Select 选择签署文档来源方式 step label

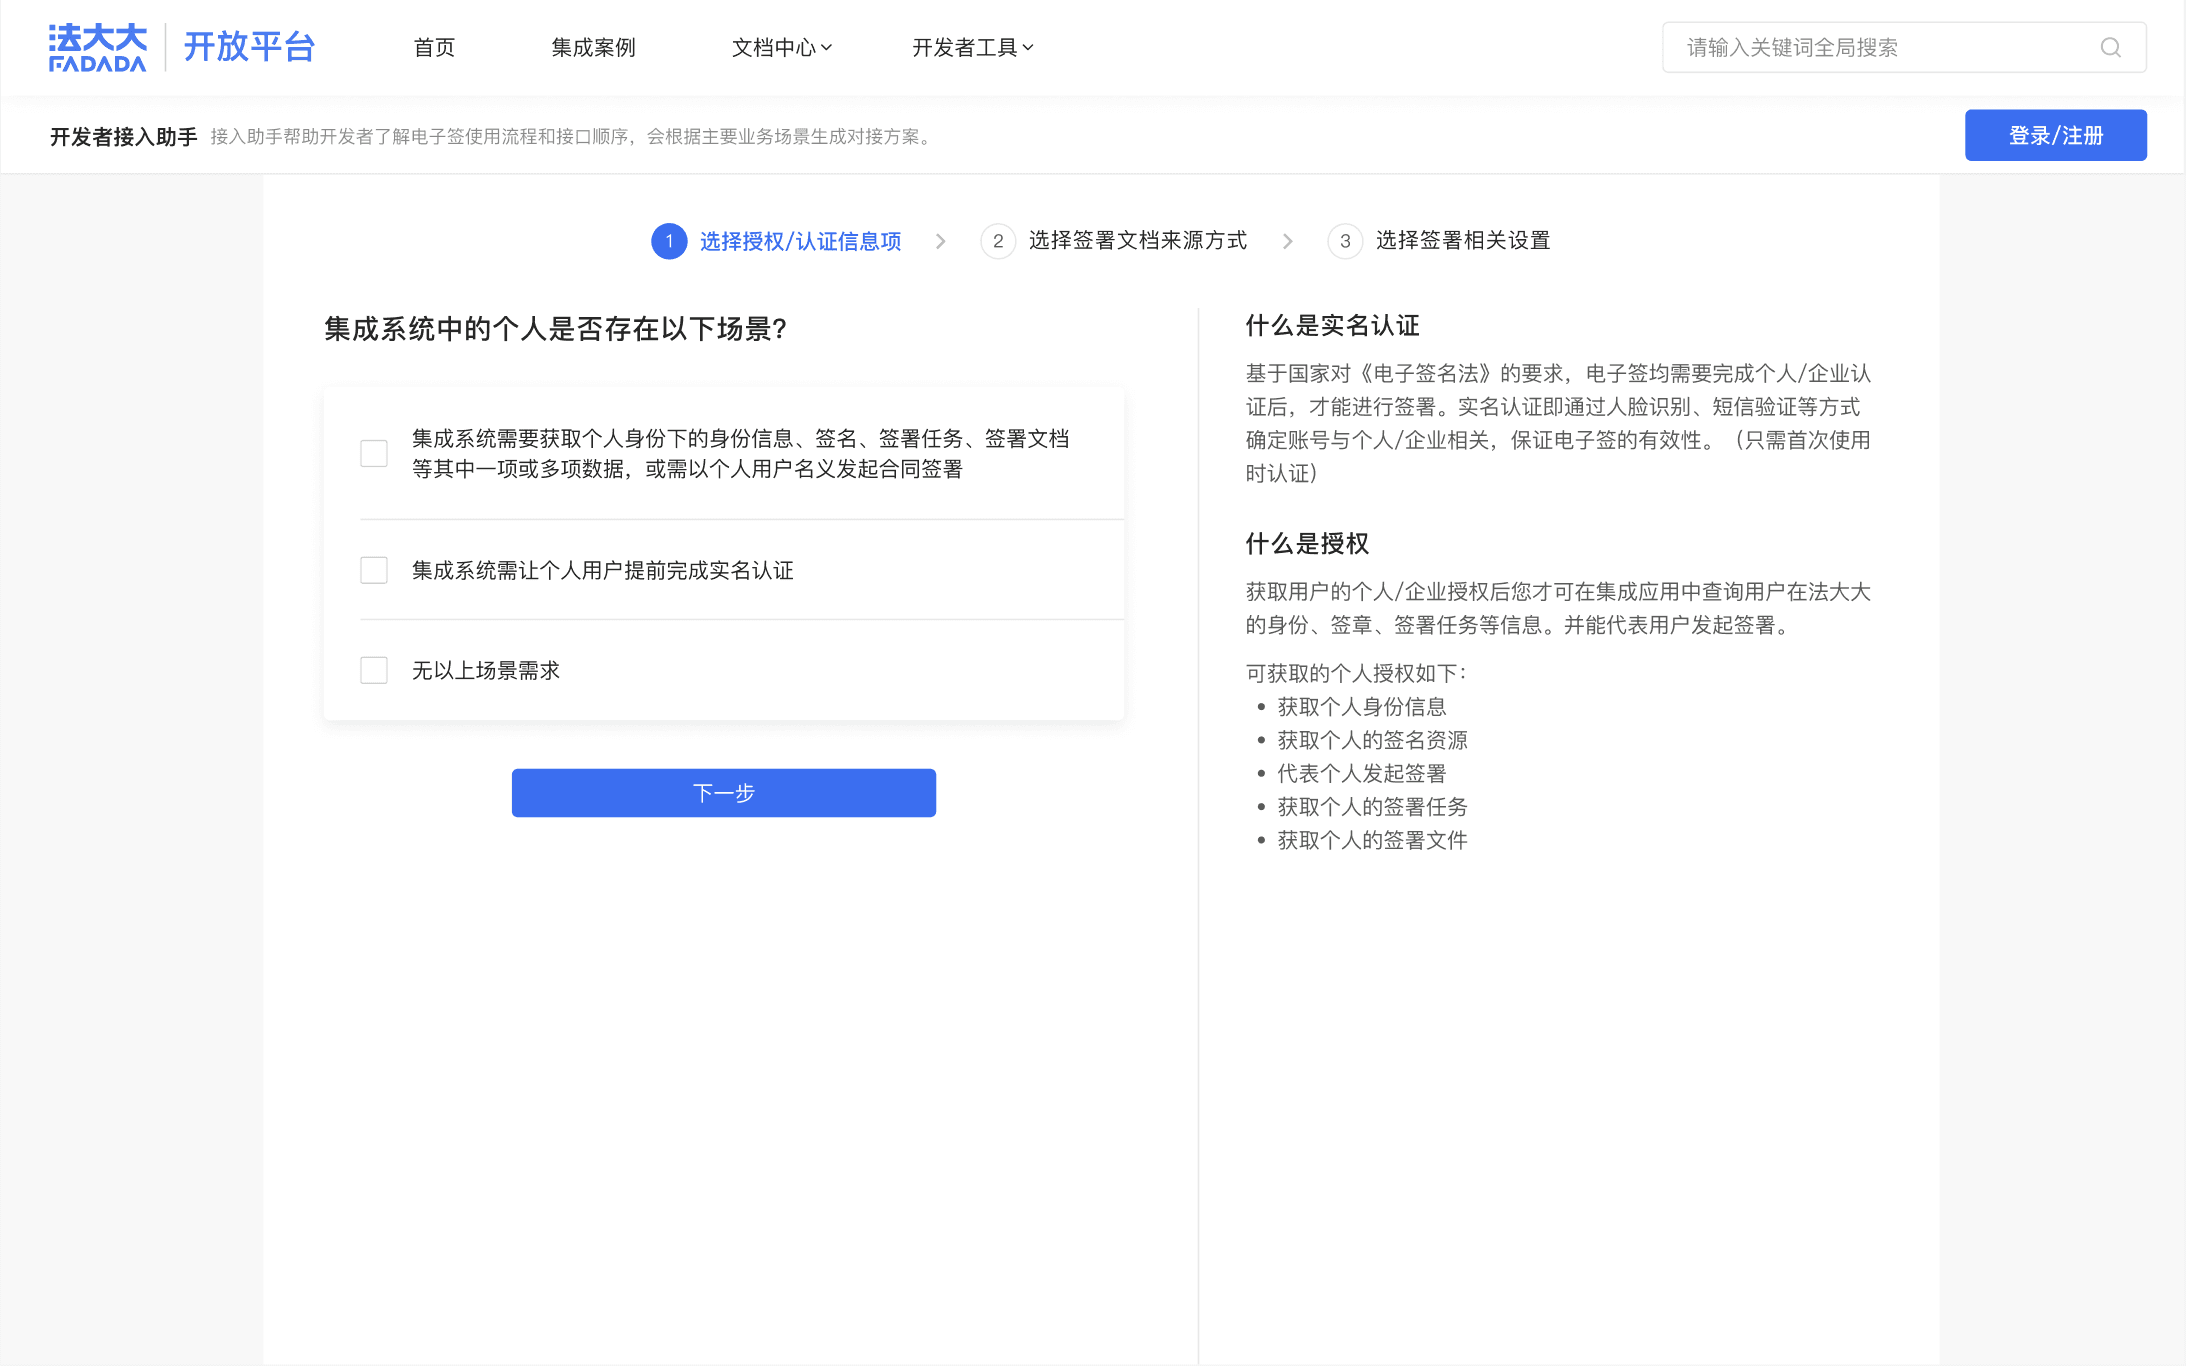coord(1137,241)
